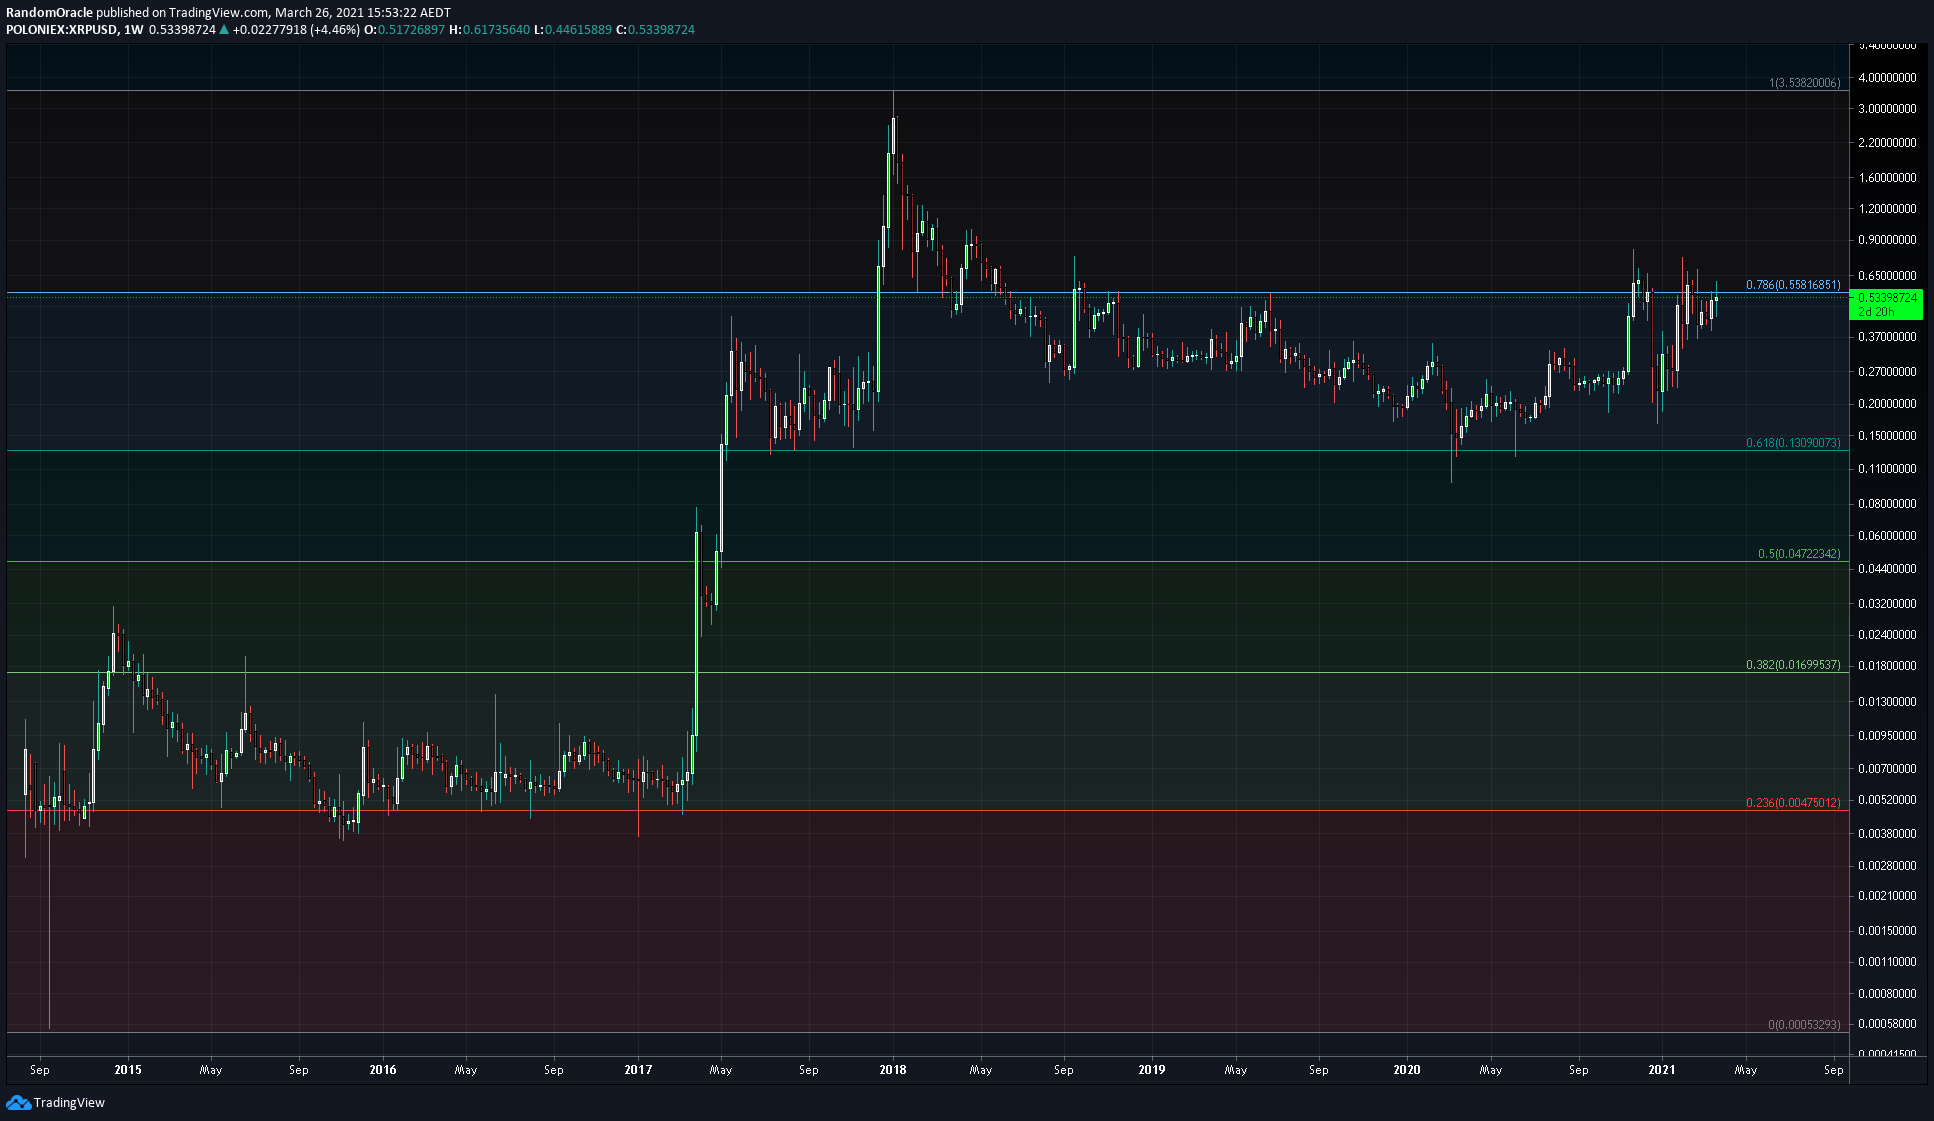Image resolution: width=1934 pixels, height=1121 pixels.
Task: Open the TradingView wordmark link at bottom
Action: pyautogui.click(x=69, y=1102)
